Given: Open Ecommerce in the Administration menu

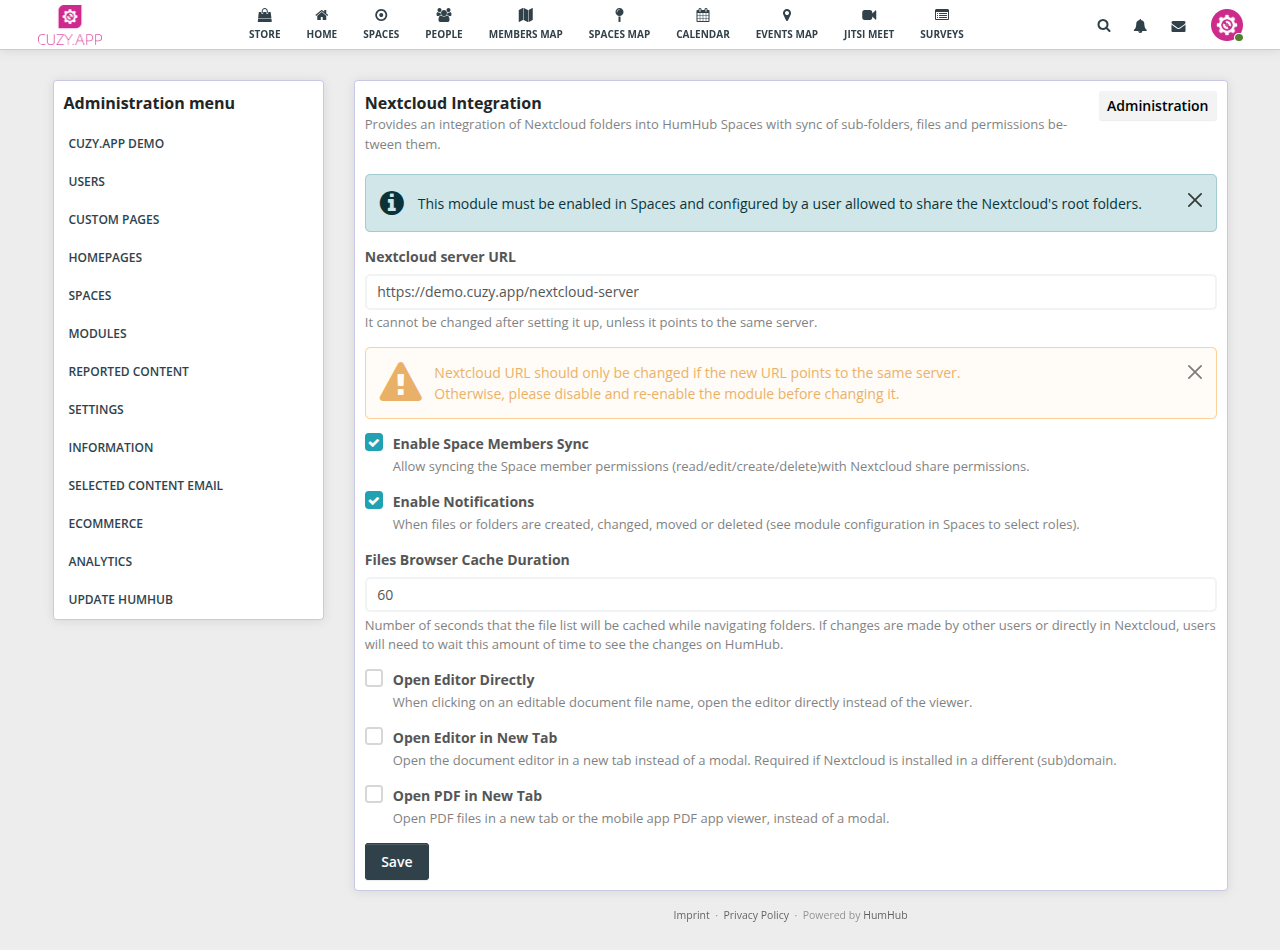Looking at the screenshot, I should (105, 523).
